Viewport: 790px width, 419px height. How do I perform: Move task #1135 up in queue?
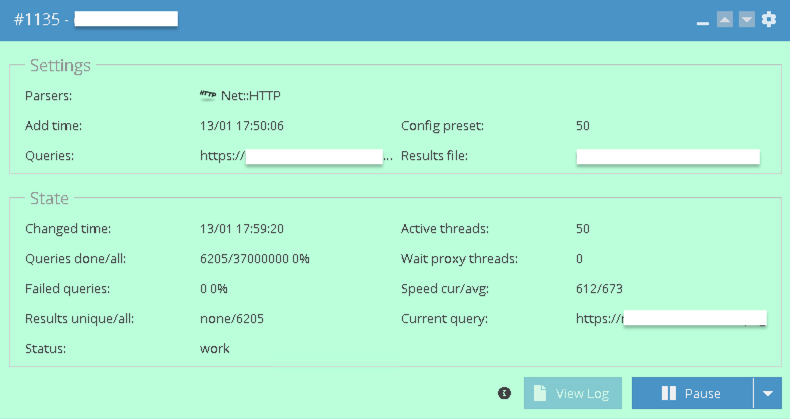[x=725, y=20]
